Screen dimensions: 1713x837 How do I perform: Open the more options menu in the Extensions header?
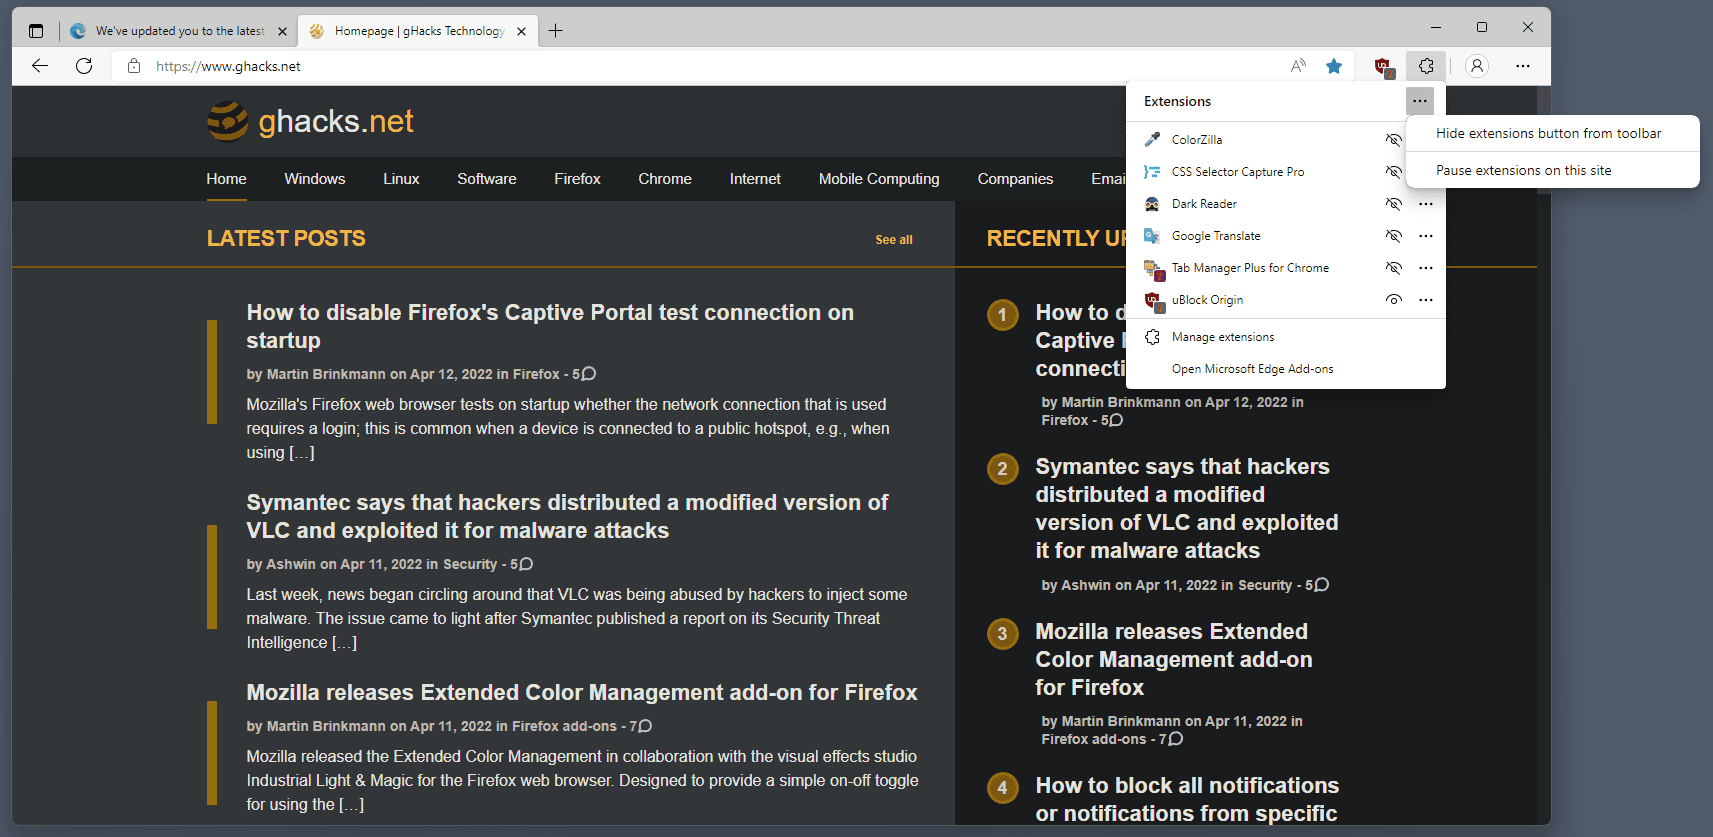[x=1420, y=101]
